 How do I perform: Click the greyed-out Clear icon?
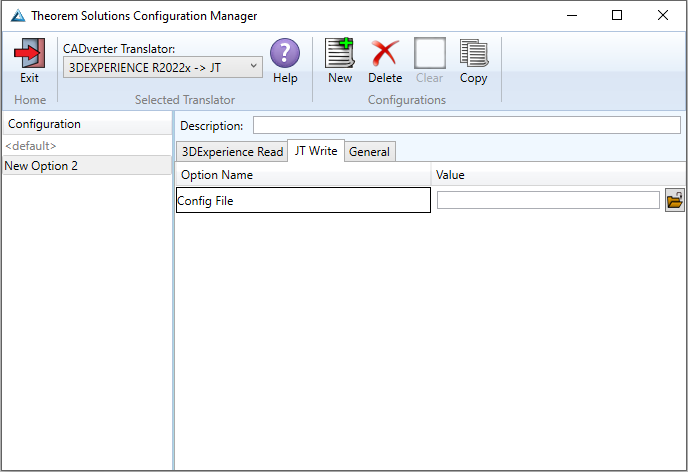tap(430, 53)
